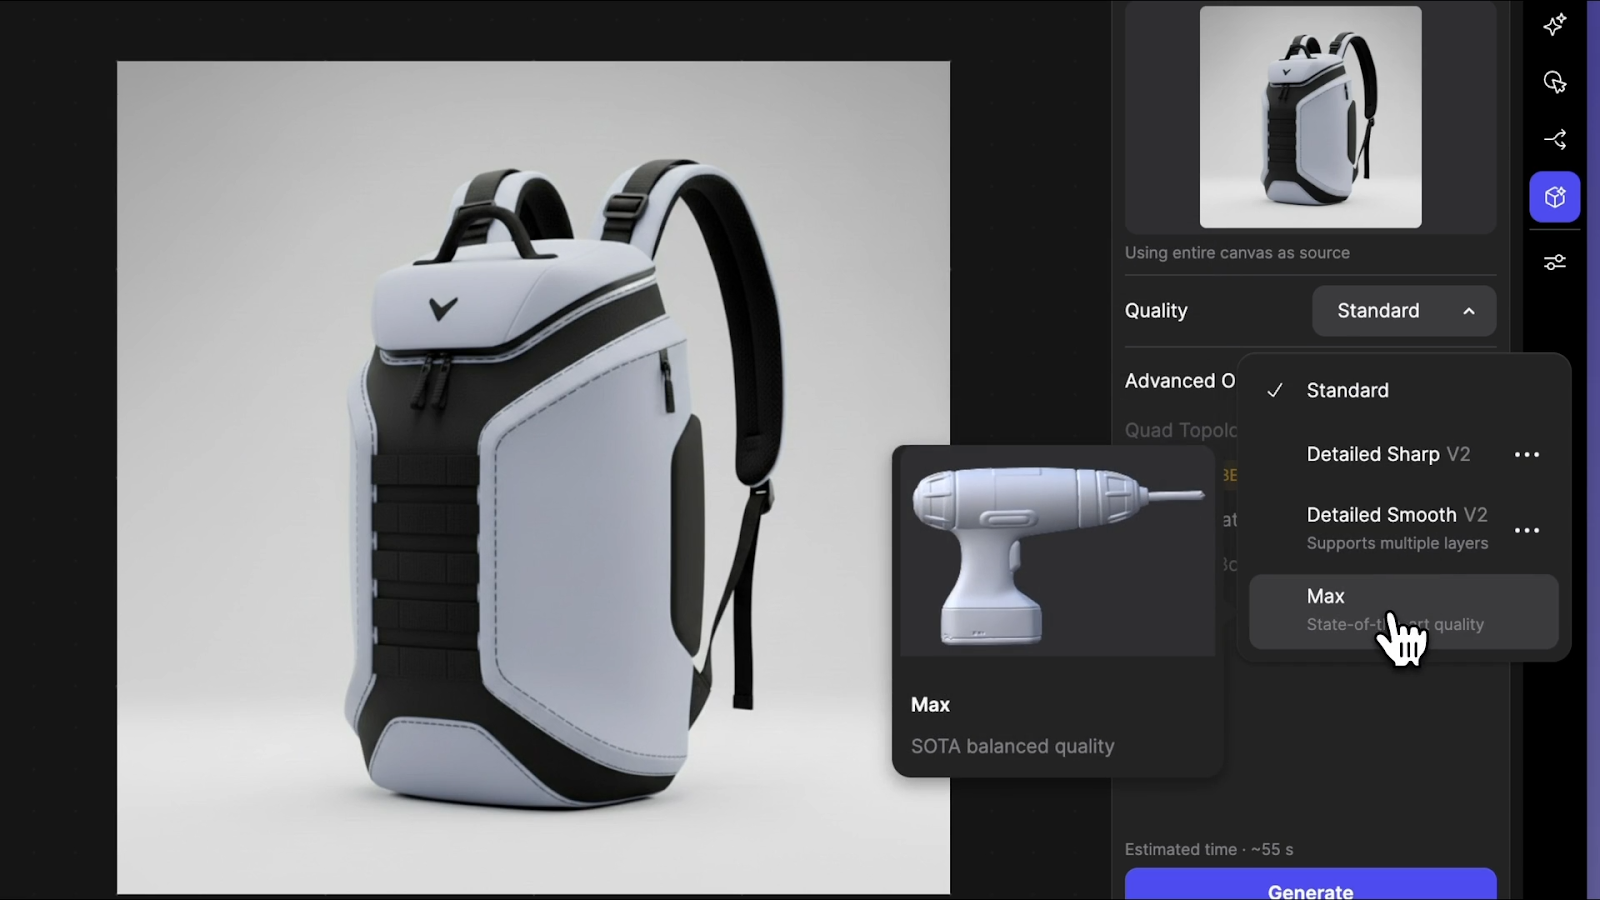Click the checkmark beside Standard quality
This screenshot has width=1600, height=900.
(x=1276, y=391)
